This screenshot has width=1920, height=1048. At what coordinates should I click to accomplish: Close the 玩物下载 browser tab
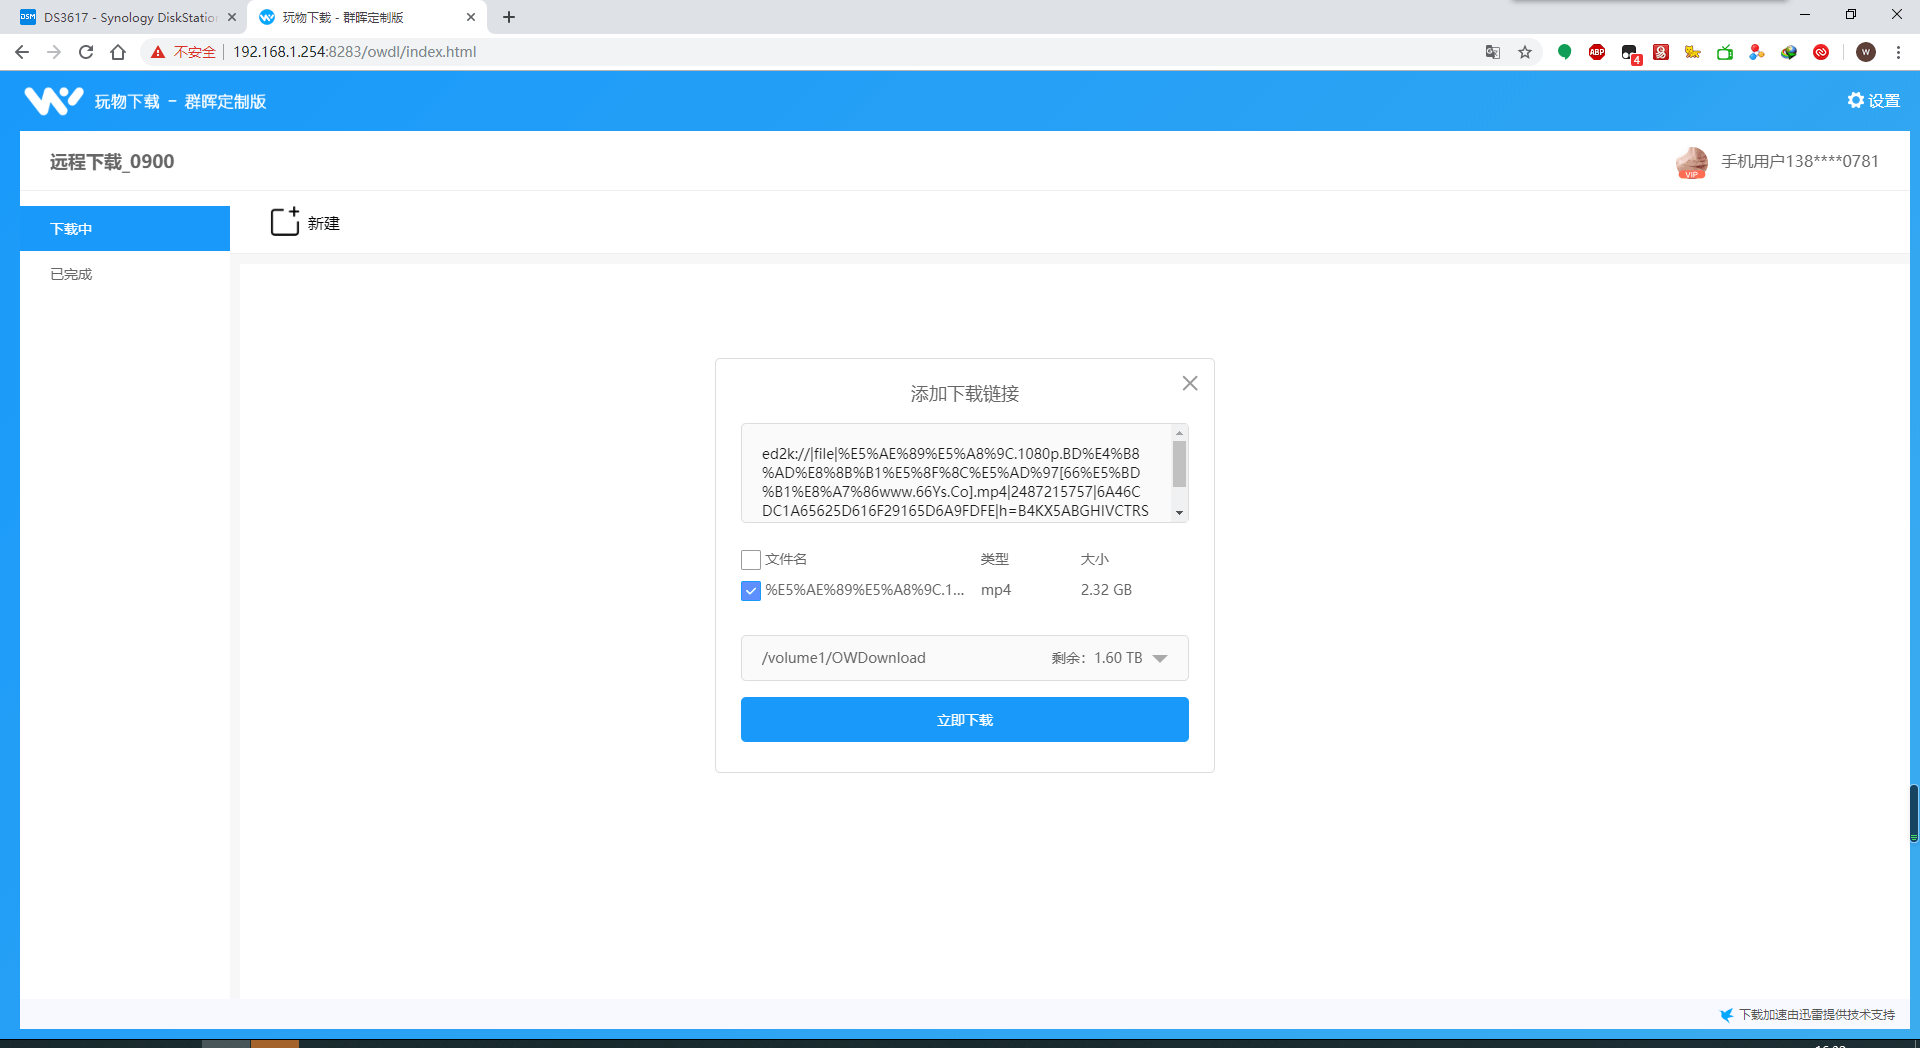(x=471, y=17)
